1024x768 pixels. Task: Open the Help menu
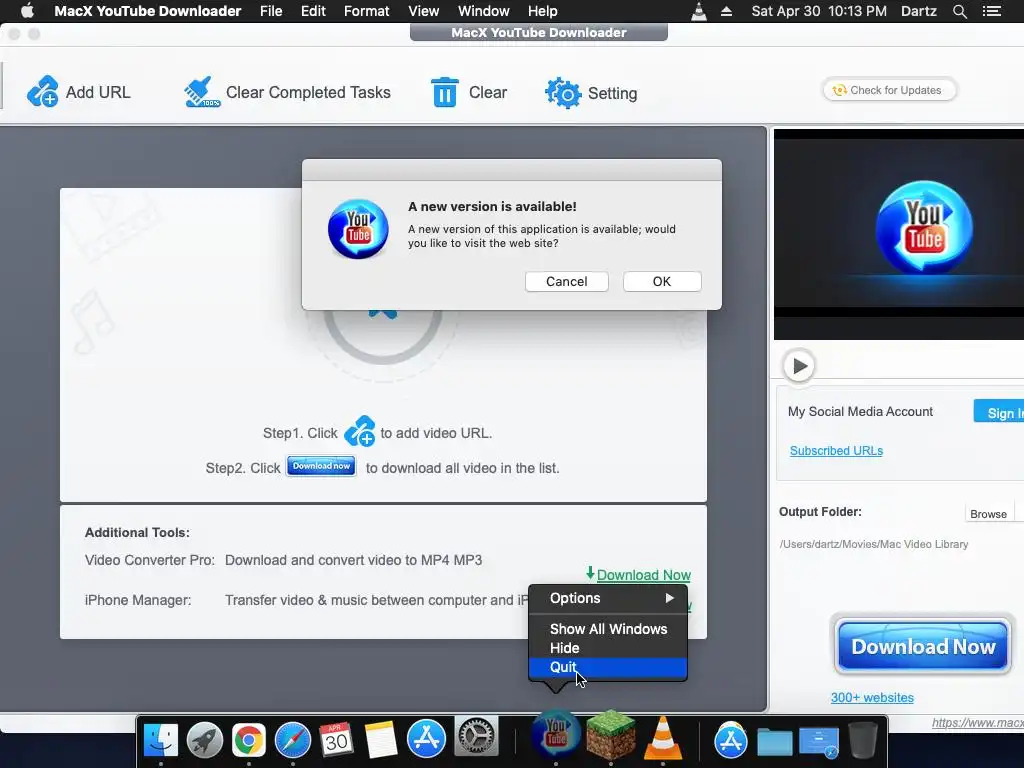(543, 11)
